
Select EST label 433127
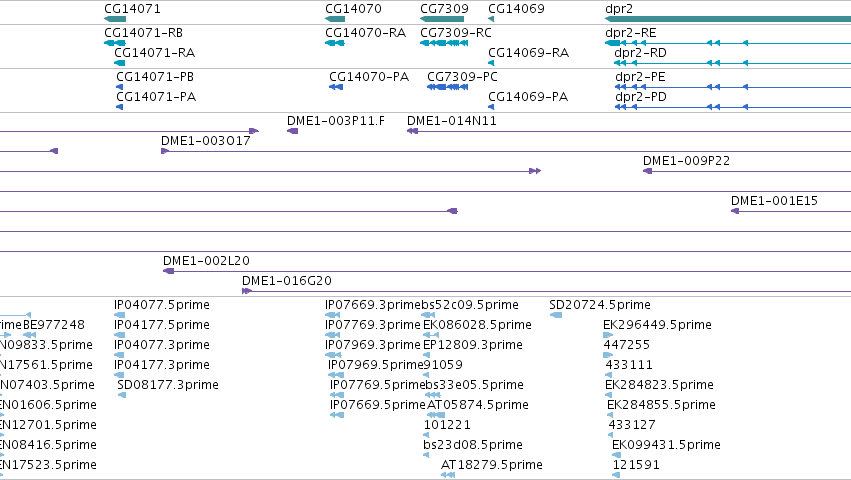(x=632, y=425)
